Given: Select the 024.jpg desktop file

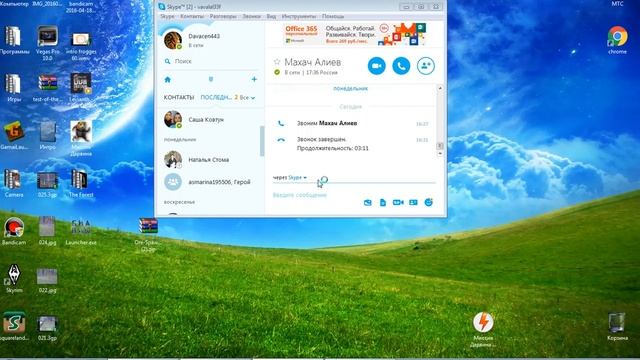Looking at the screenshot, I should (47, 231).
